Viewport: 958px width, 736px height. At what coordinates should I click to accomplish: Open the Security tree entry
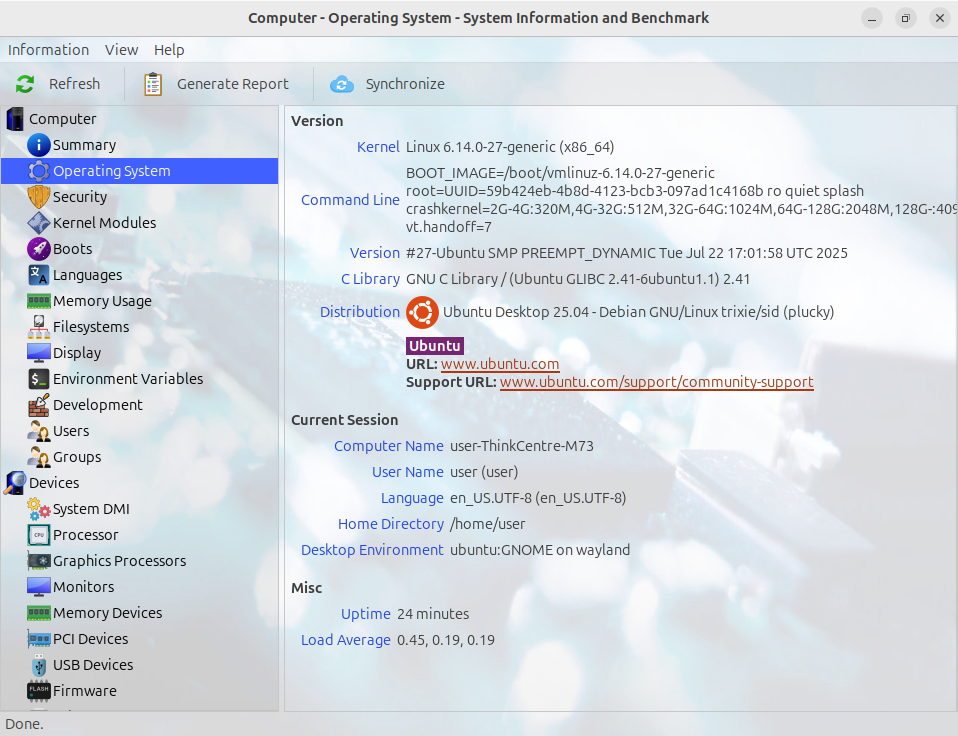pyautogui.click(x=79, y=197)
